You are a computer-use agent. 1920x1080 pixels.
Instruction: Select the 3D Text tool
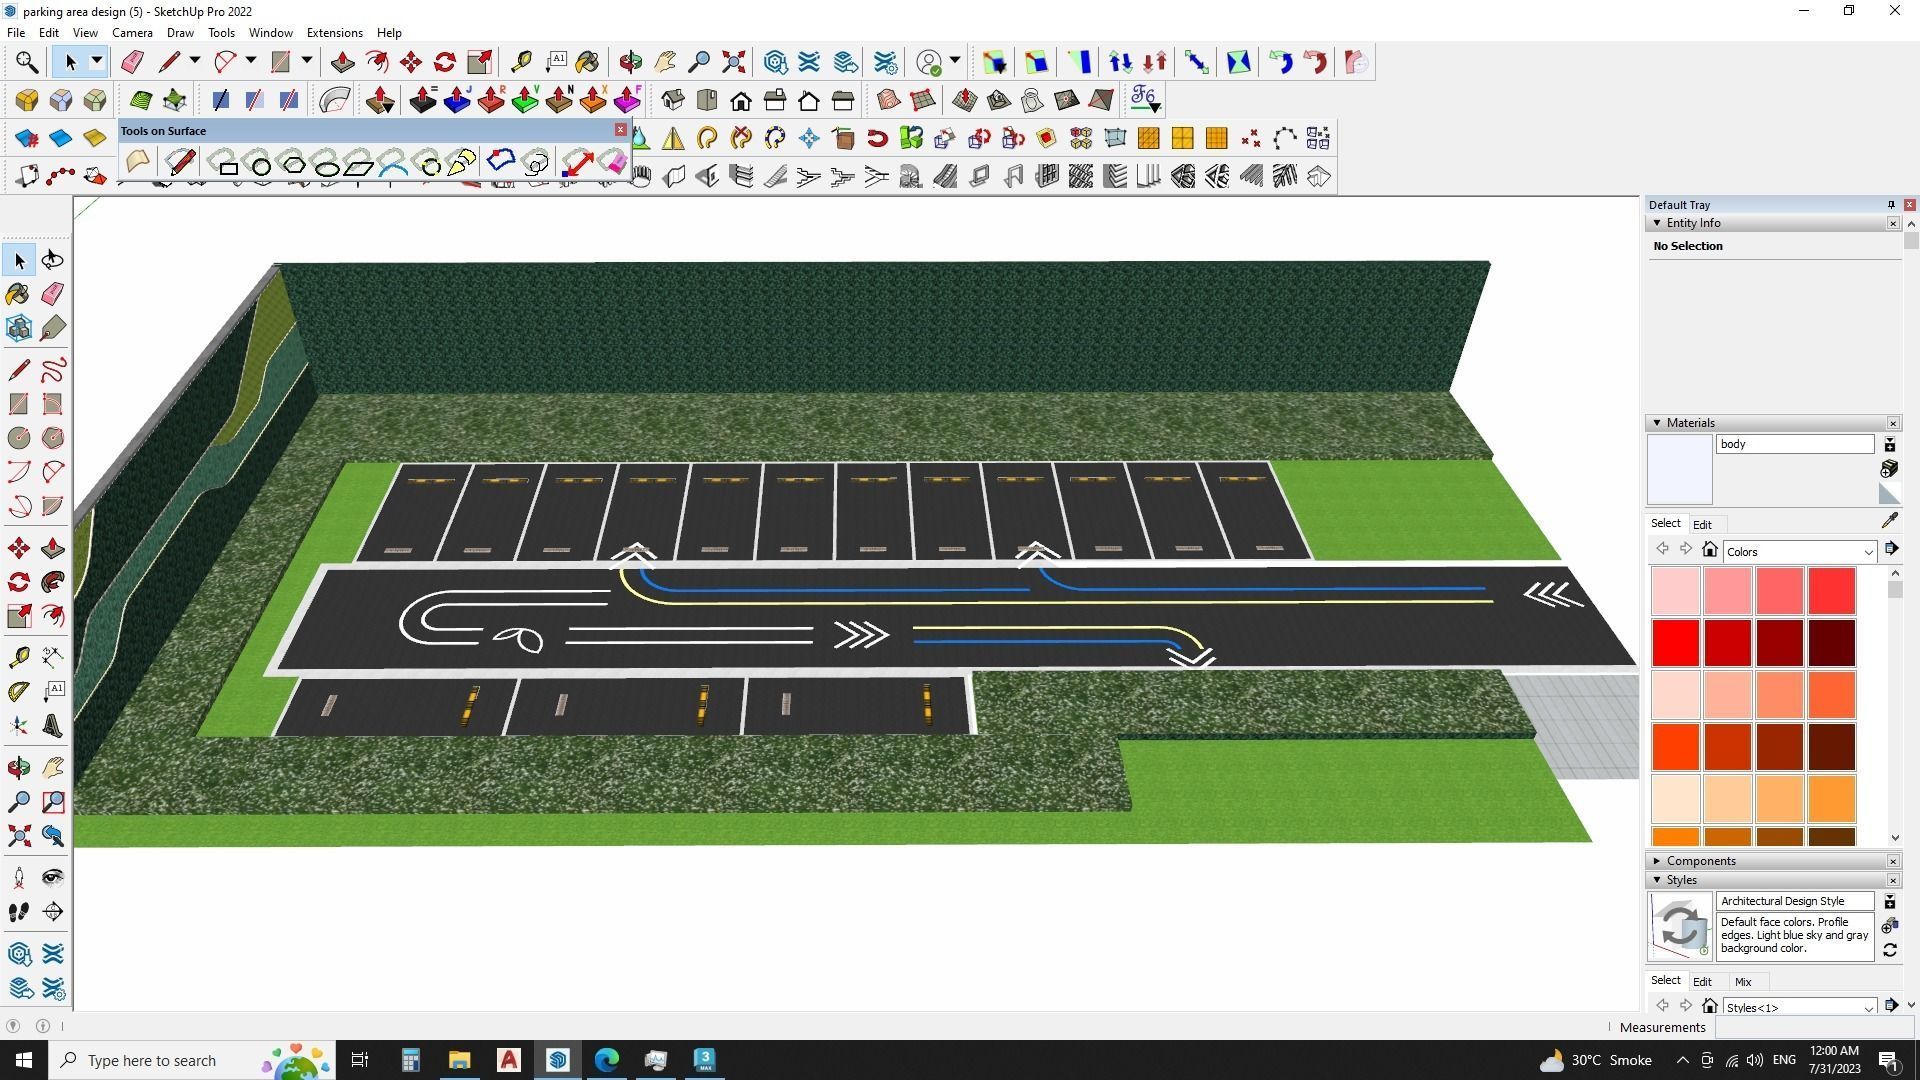tap(53, 727)
